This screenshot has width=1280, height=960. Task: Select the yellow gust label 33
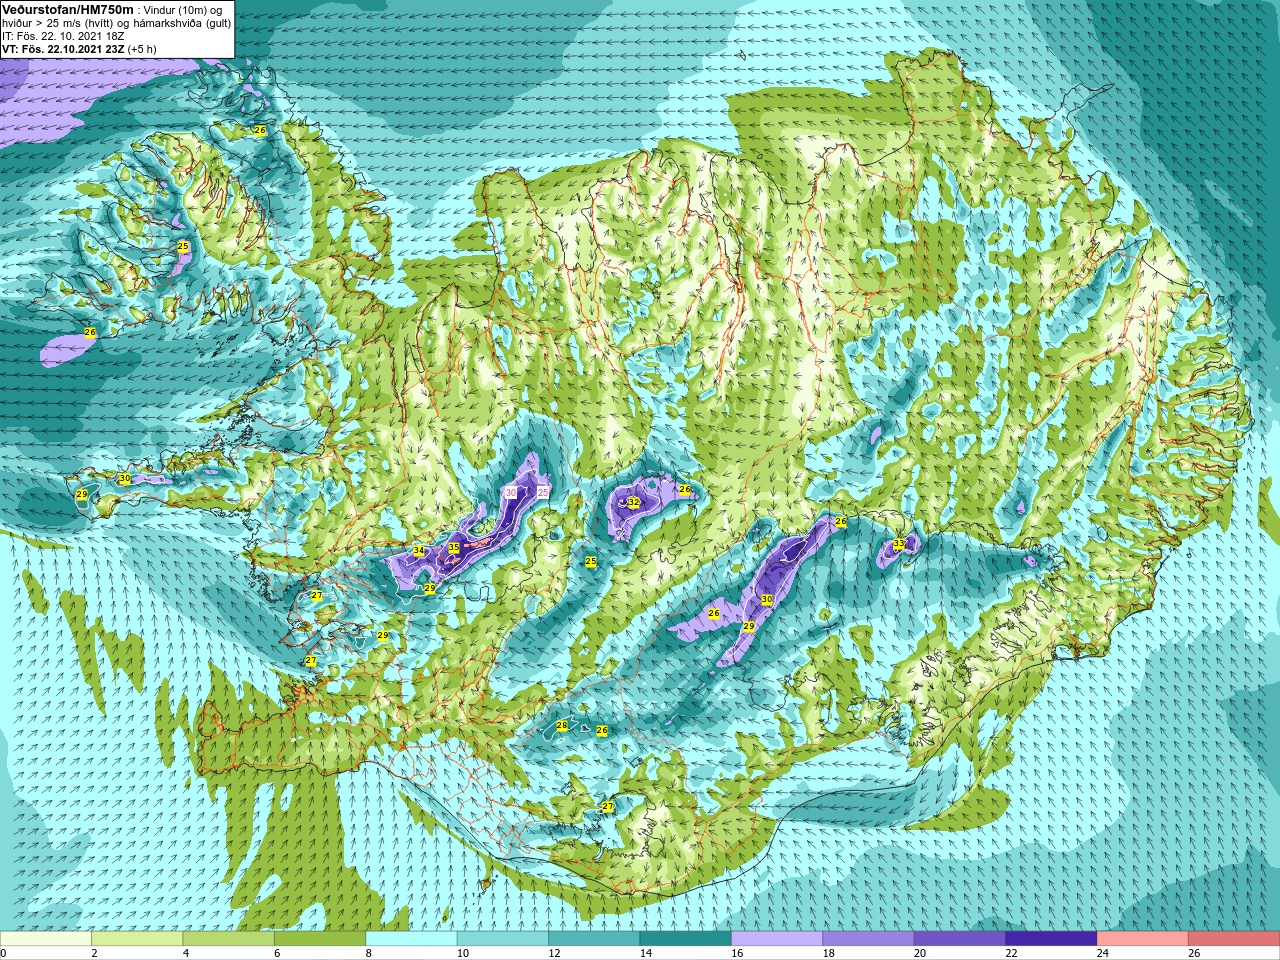click(x=898, y=544)
